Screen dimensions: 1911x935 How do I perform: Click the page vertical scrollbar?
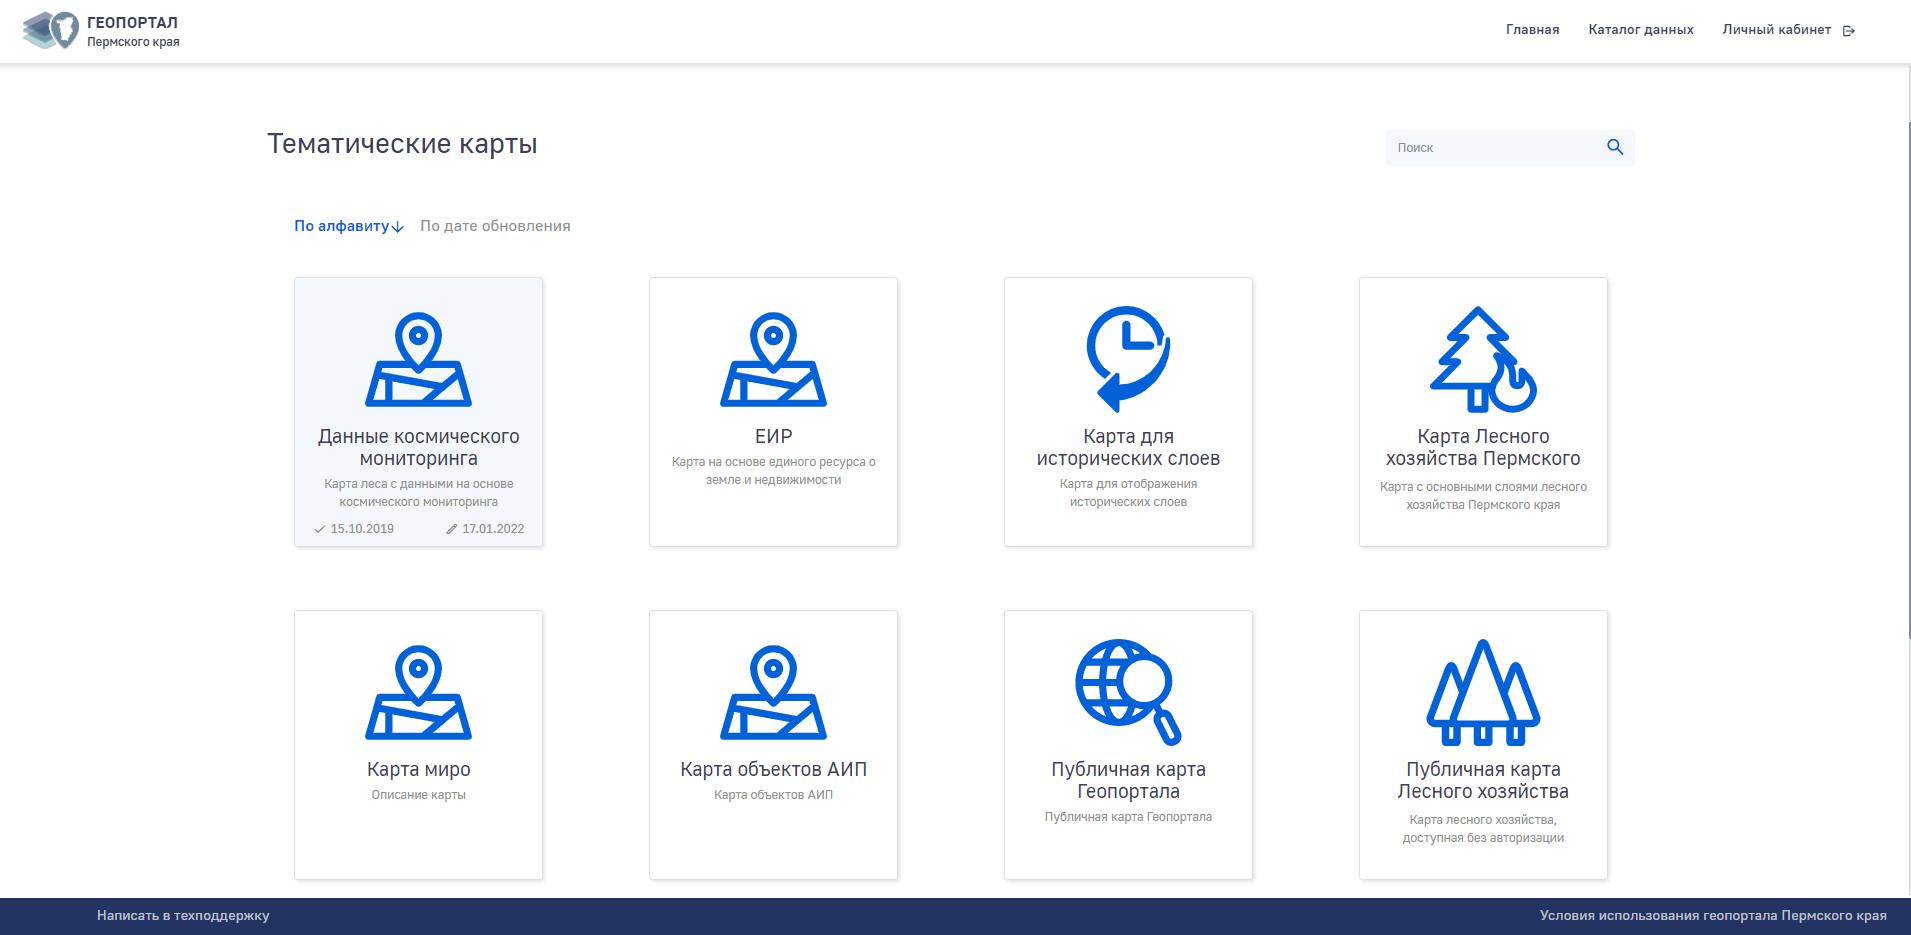[x=1908, y=380]
